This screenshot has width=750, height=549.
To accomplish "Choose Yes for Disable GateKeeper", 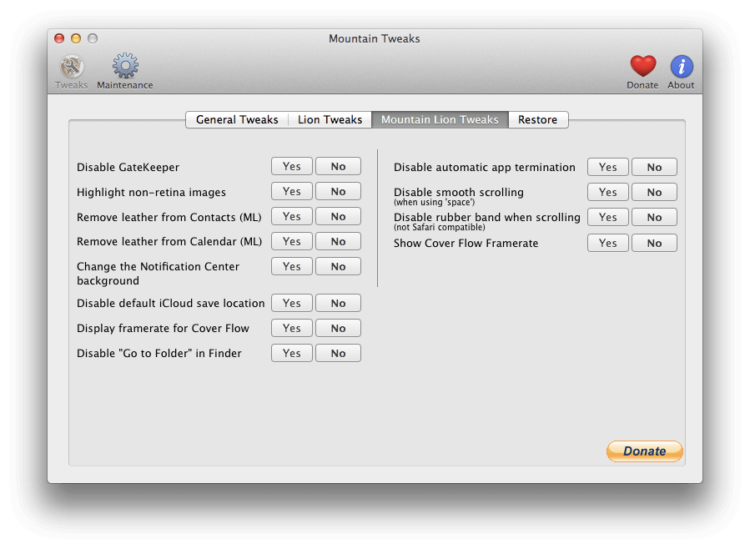I will 292,166.
